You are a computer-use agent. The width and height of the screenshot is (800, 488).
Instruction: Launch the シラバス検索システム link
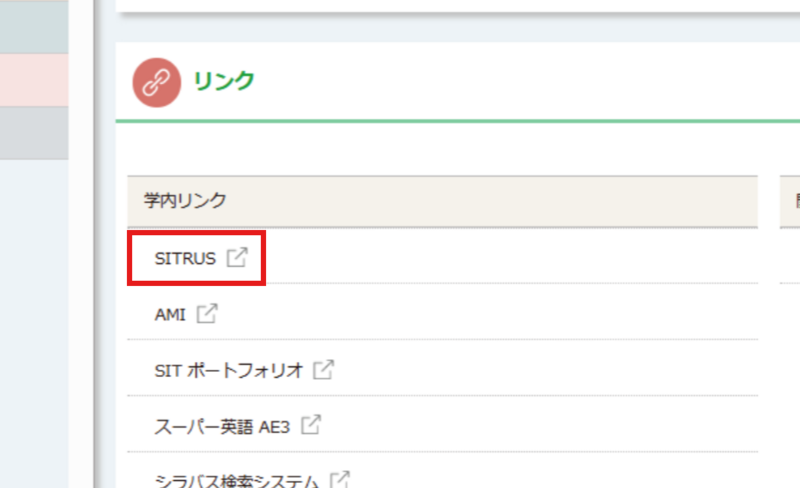235,479
